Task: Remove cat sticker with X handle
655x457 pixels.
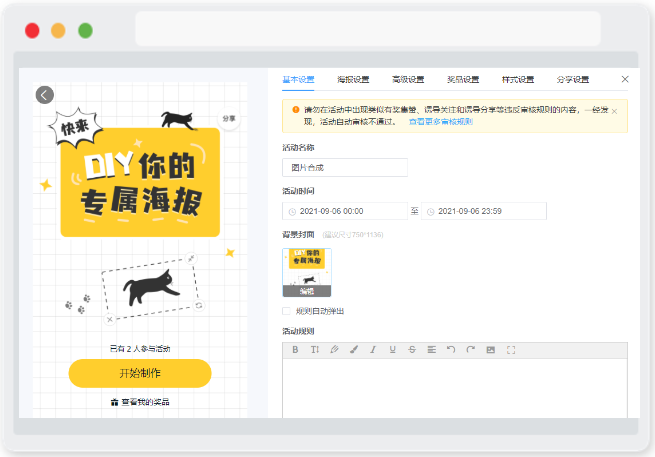Action: pyautogui.click(x=110, y=319)
